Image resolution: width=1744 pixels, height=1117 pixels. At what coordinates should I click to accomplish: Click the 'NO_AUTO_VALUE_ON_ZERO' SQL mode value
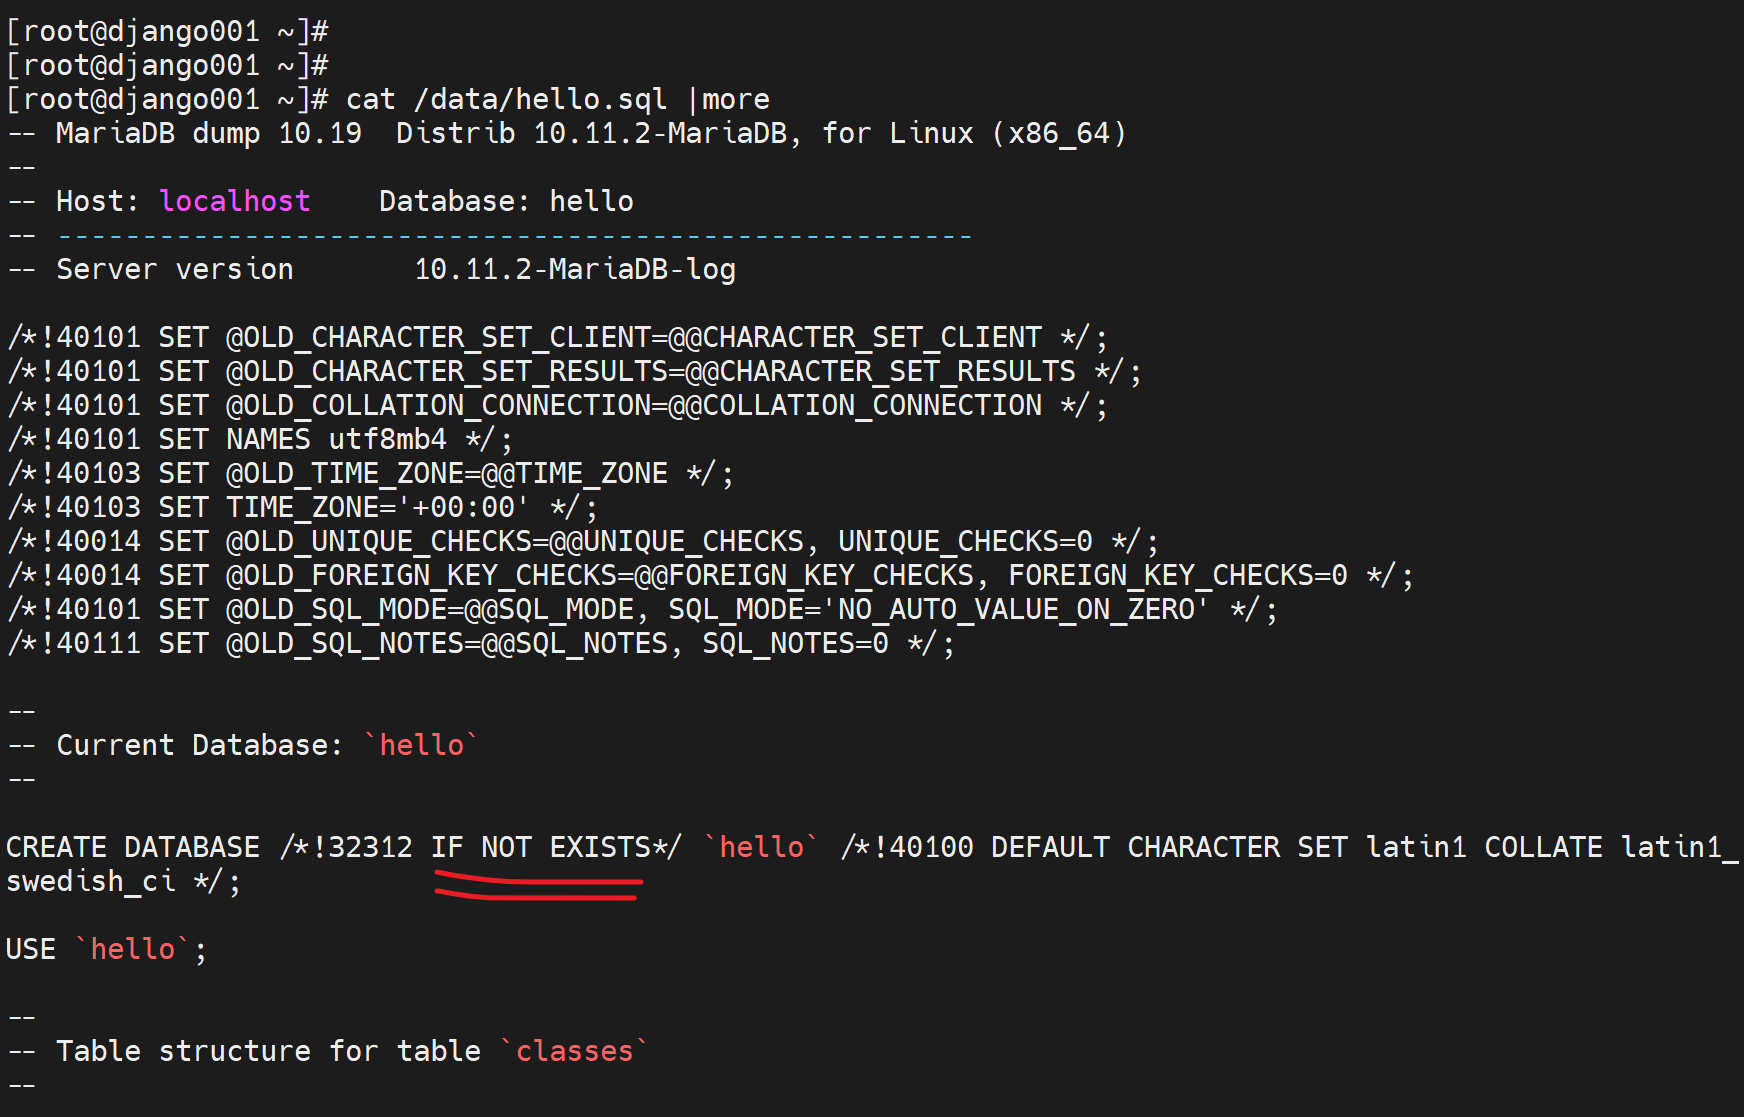1015,609
